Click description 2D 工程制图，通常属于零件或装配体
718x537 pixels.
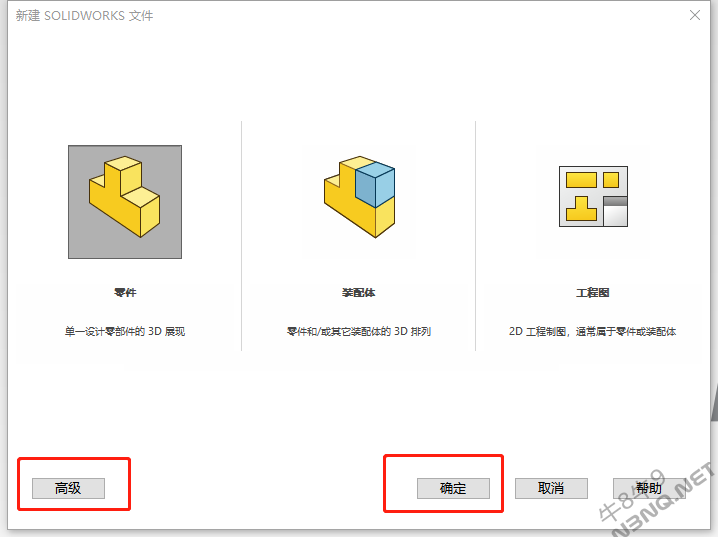(593, 331)
